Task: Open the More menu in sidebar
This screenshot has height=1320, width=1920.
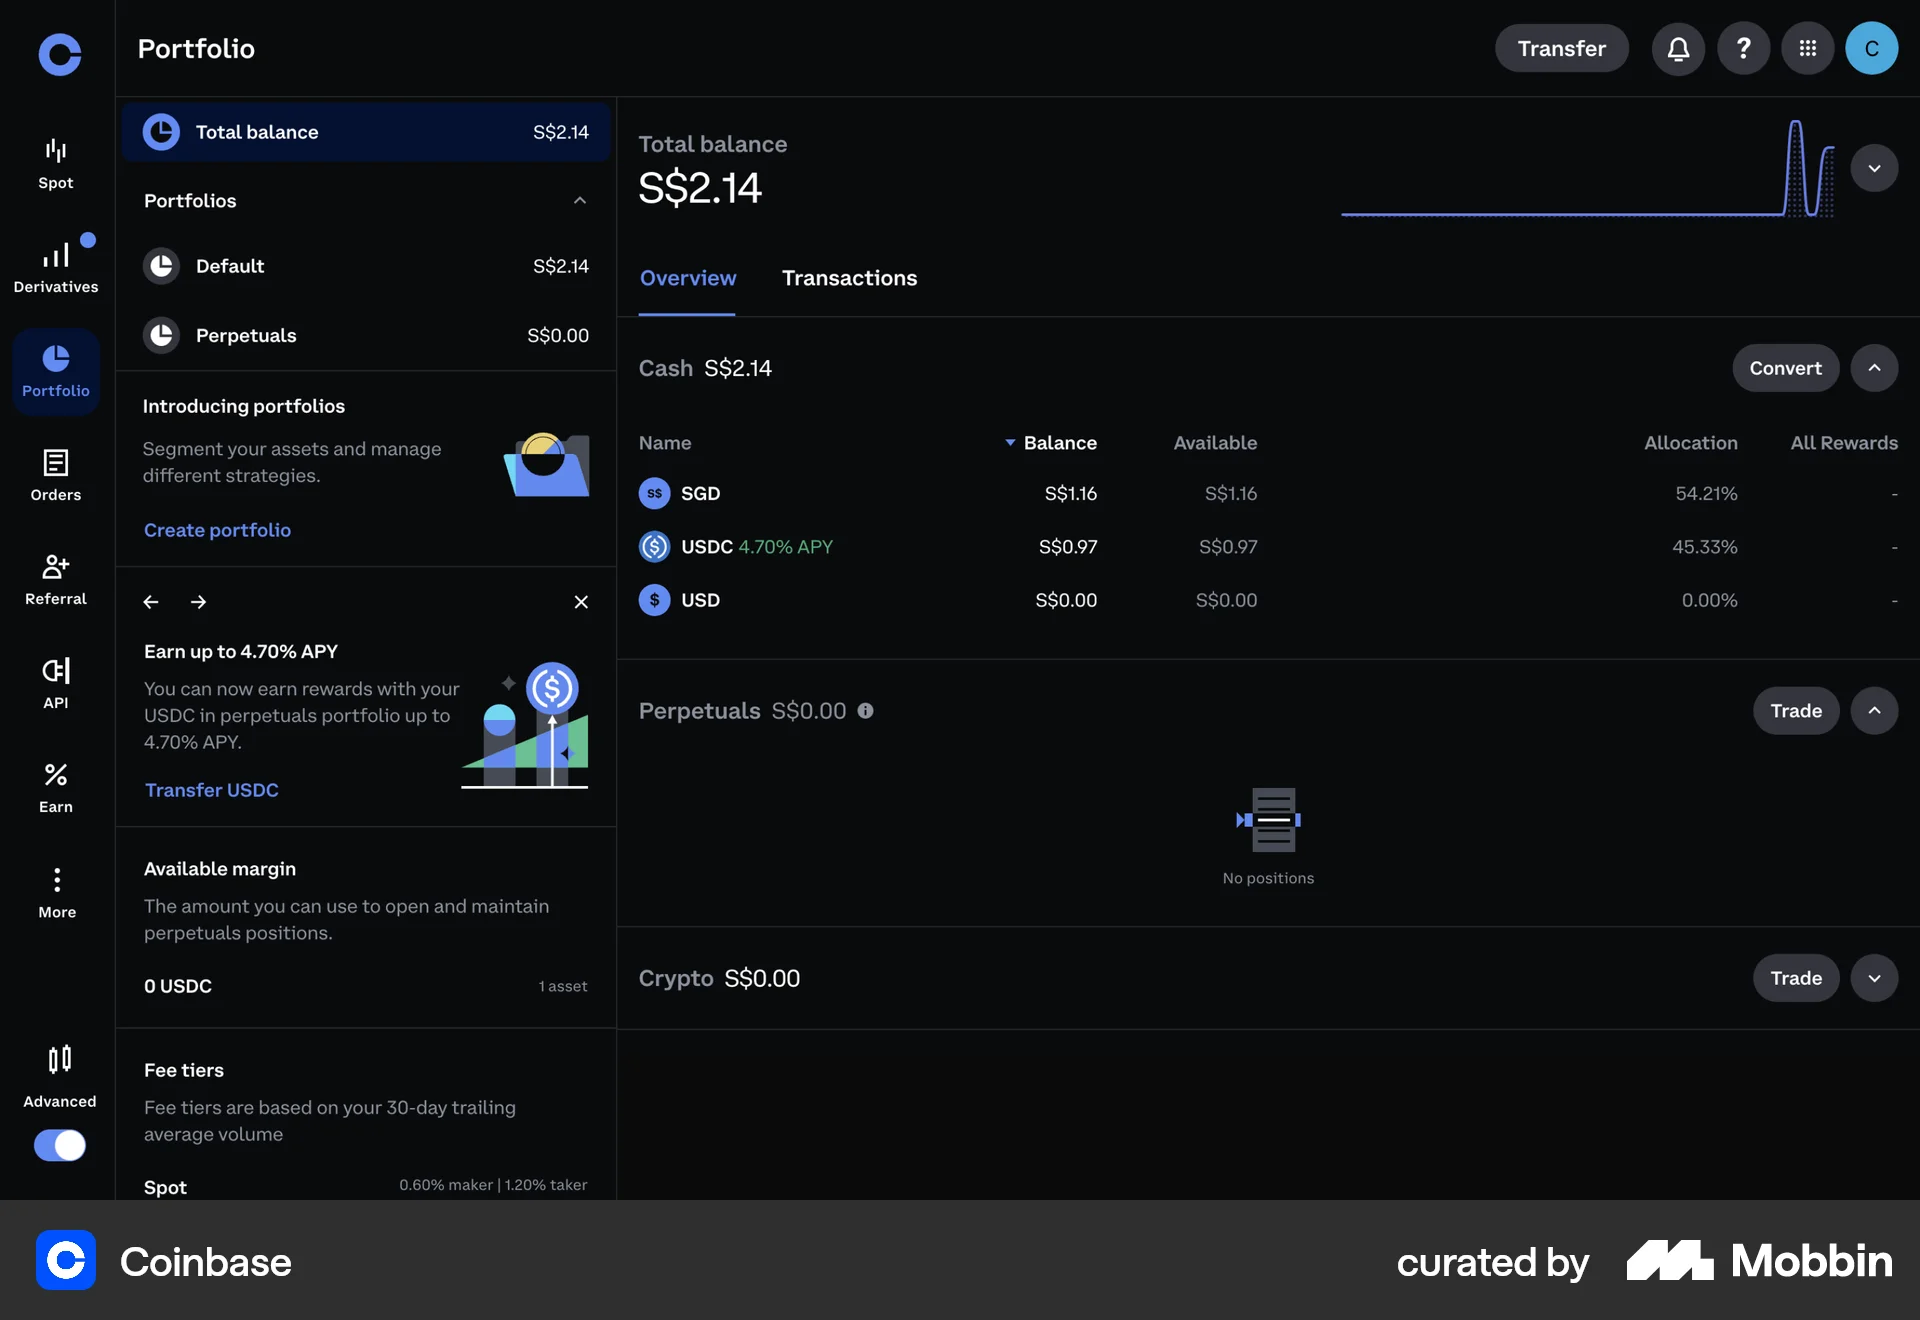Action: pyautogui.click(x=55, y=890)
